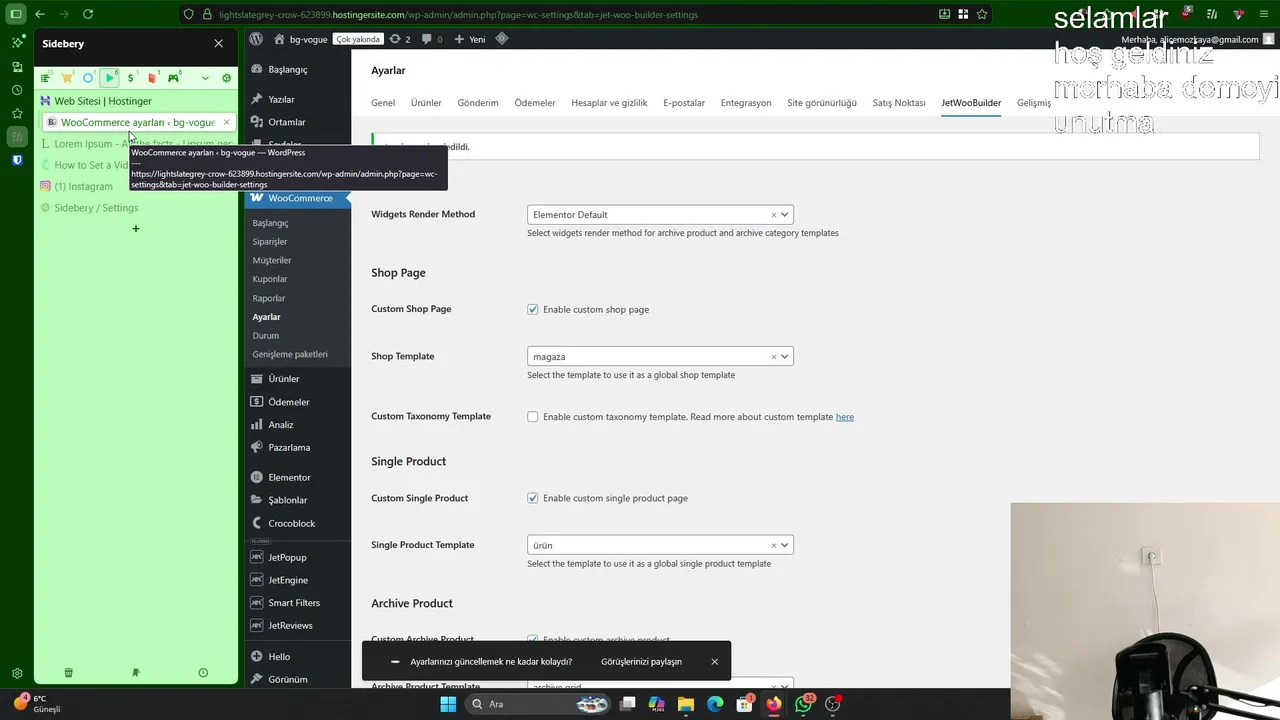
Task: Open the Widgets Render Method dropdown
Action: [x=660, y=215]
